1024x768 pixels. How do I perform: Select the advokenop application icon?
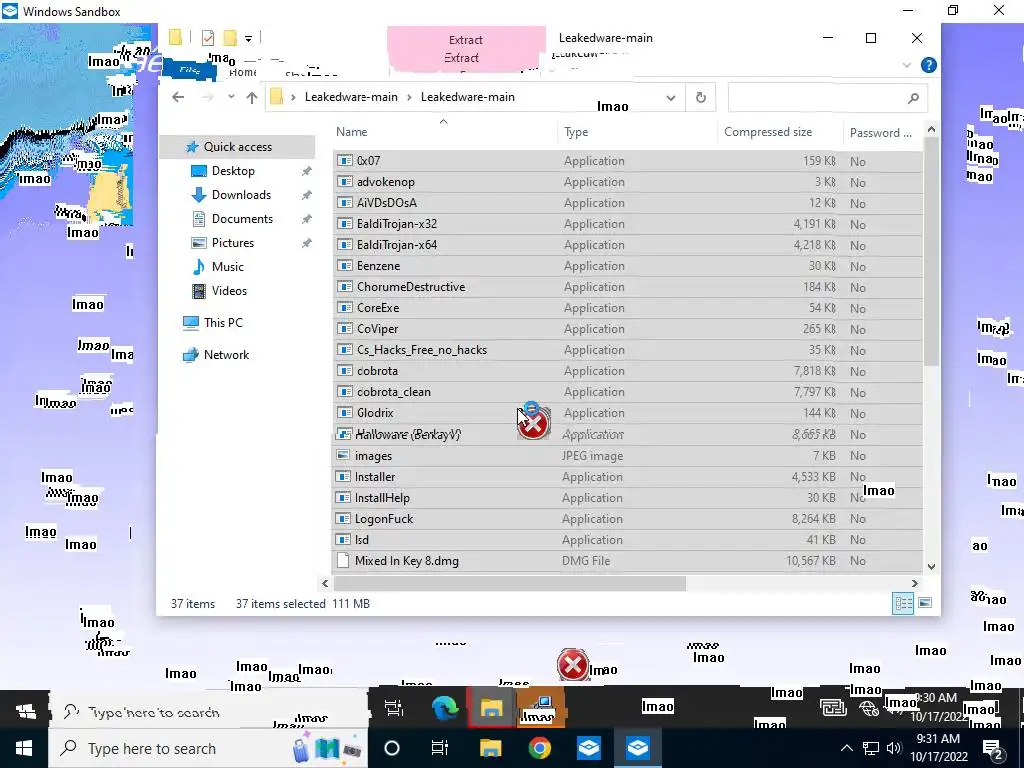(x=345, y=182)
